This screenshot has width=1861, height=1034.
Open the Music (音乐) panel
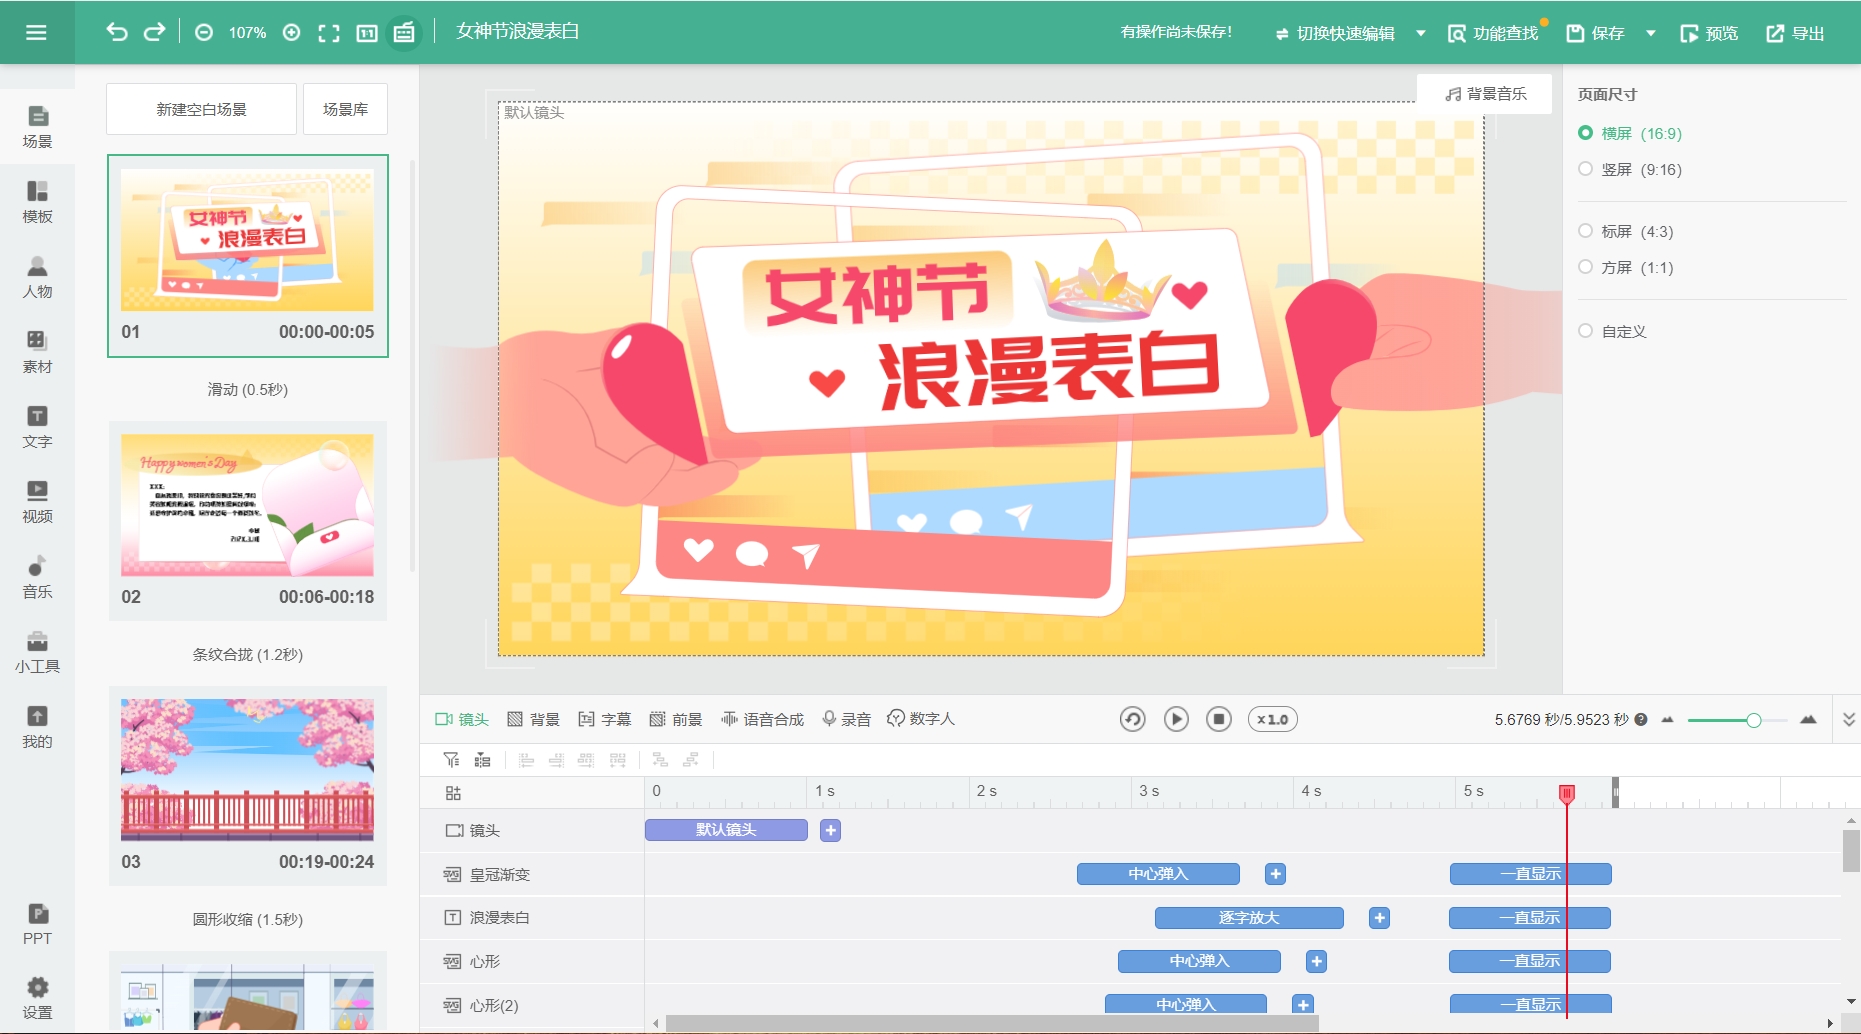pos(37,577)
